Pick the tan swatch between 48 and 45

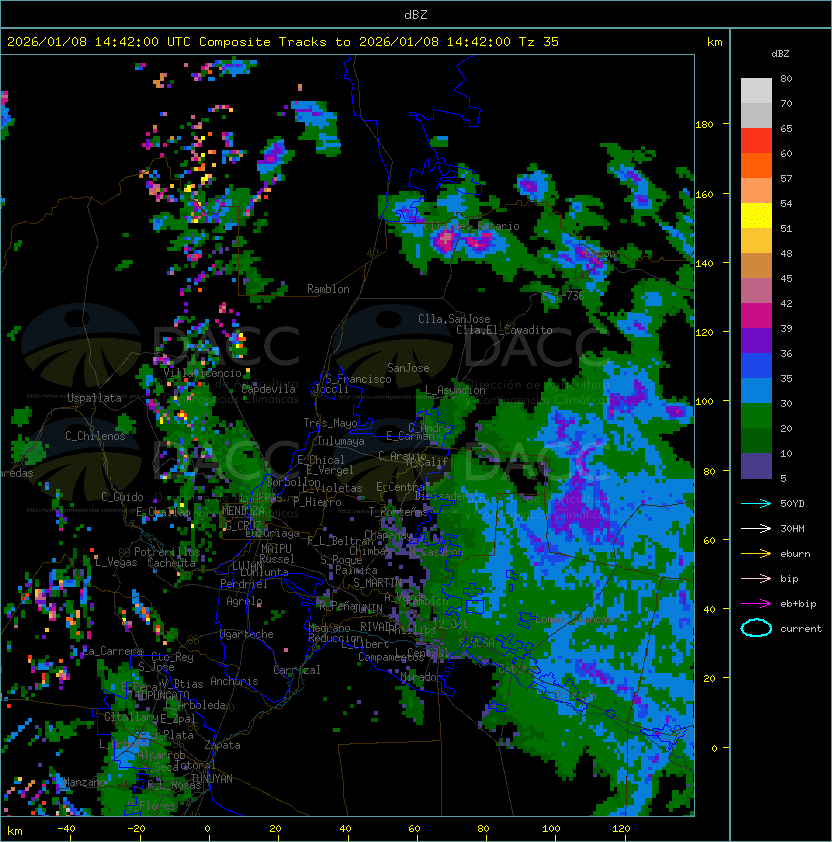point(756,266)
